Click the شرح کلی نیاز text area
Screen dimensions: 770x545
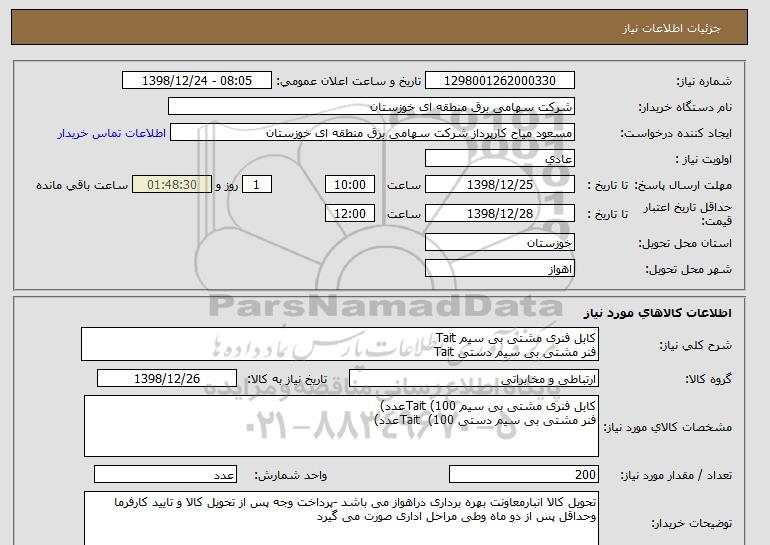pyautogui.click(x=340, y=345)
